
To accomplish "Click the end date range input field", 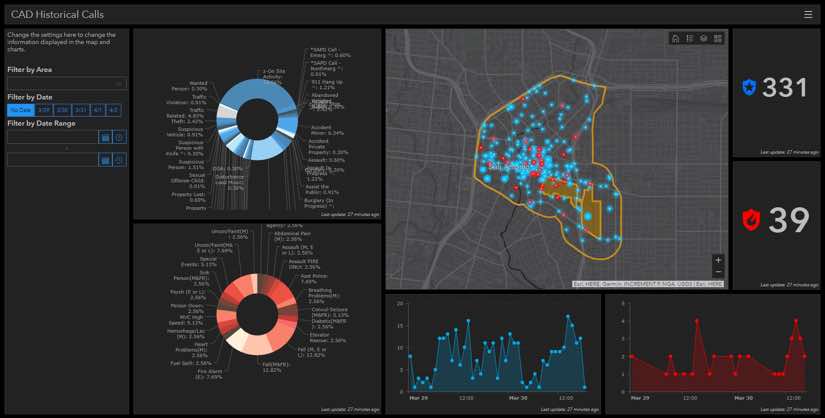I will click(53, 160).
